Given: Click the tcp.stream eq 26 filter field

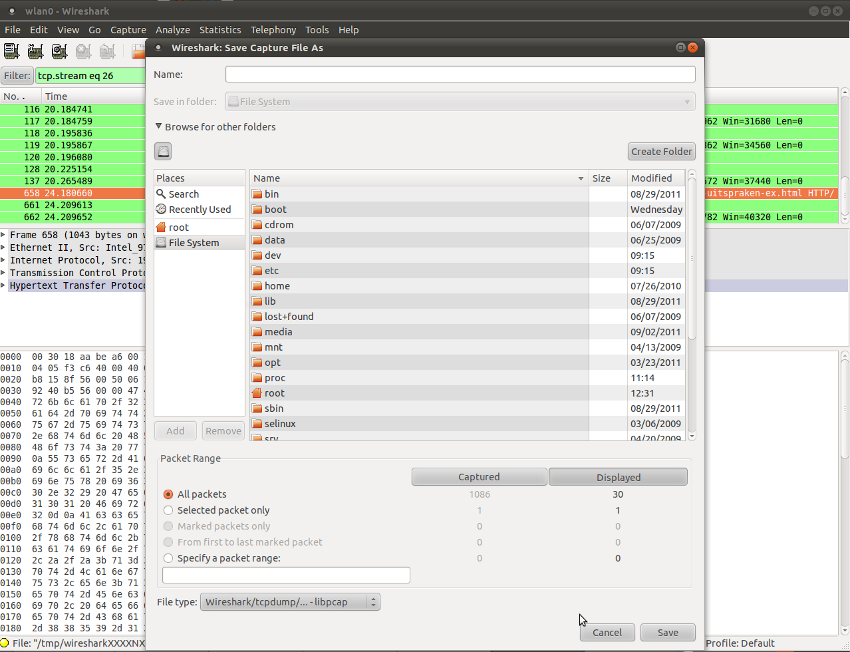Looking at the screenshot, I should pyautogui.click(x=91, y=75).
